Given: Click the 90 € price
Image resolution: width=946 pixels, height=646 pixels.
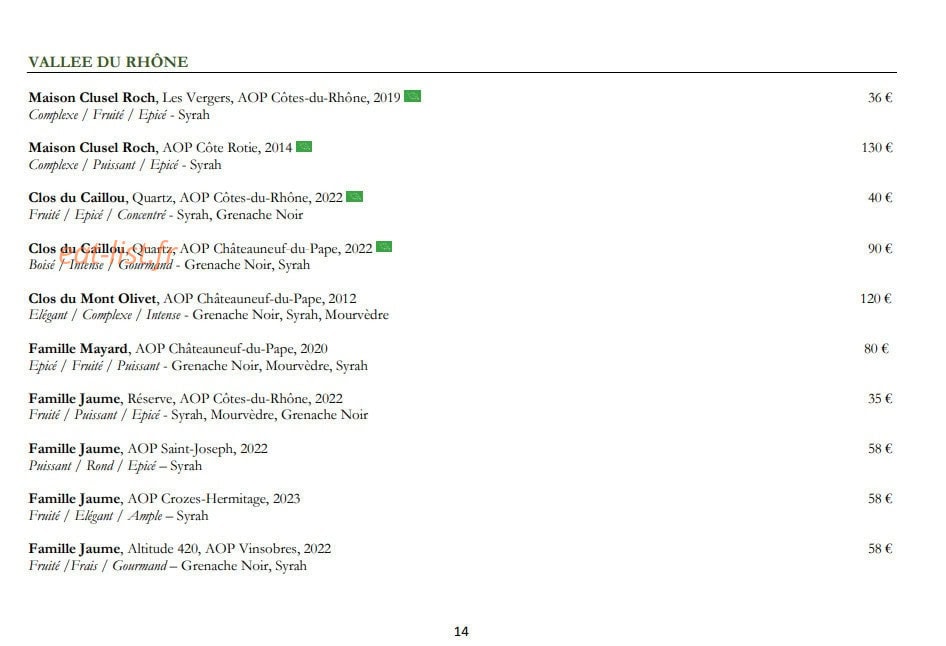Looking at the screenshot, I should [880, 249].
